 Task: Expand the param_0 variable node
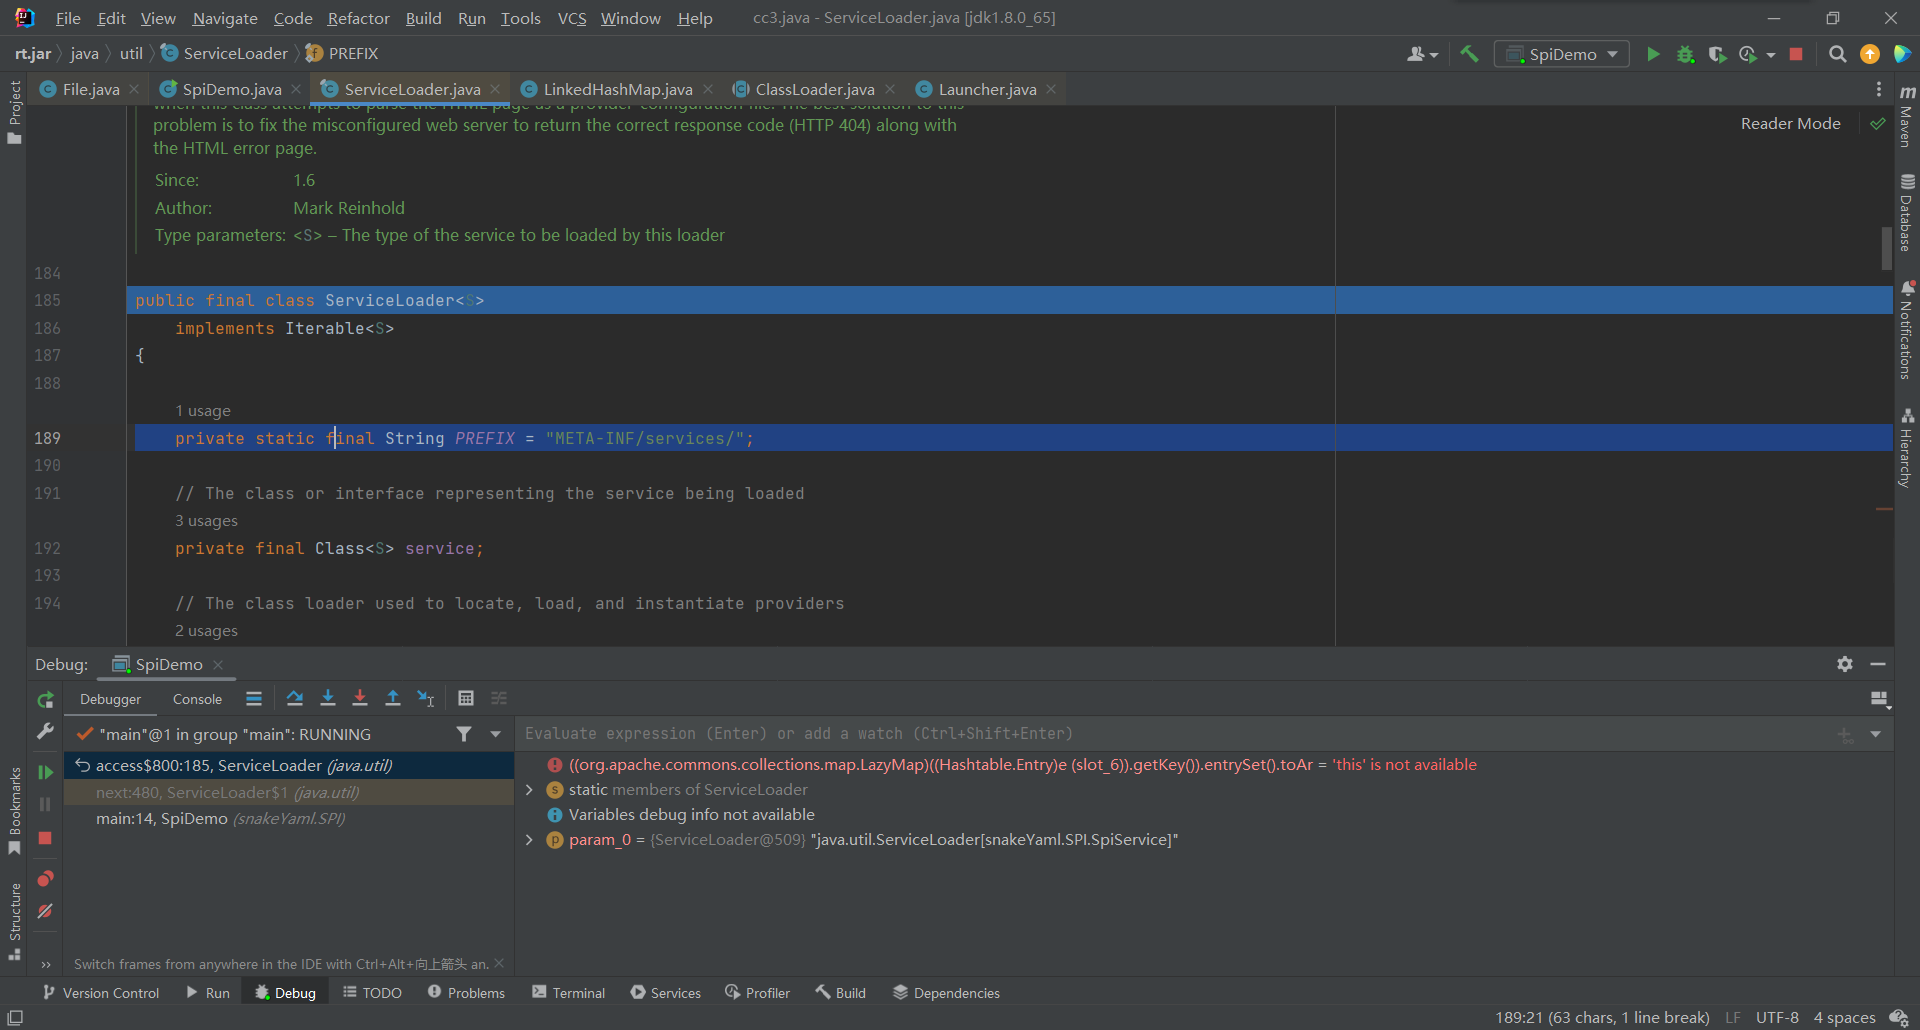[x=529, y=840]
